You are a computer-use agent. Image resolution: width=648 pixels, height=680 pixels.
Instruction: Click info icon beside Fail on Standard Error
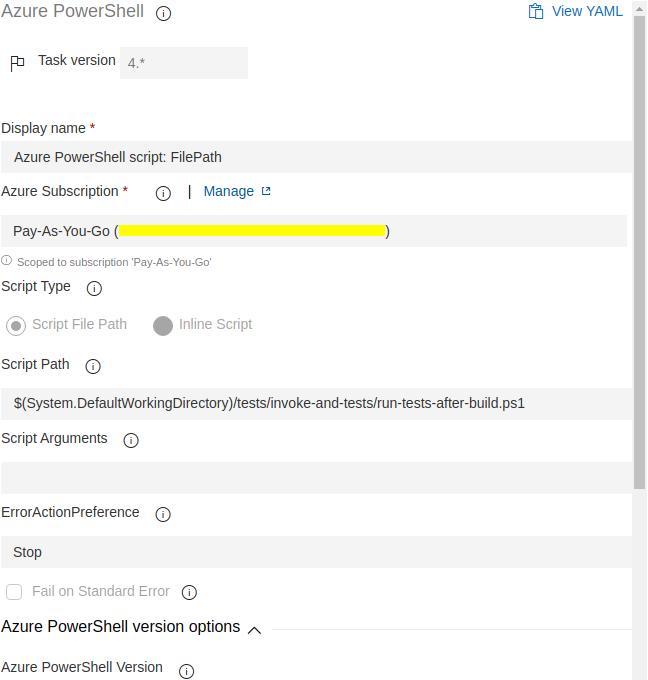coord(189,592)
